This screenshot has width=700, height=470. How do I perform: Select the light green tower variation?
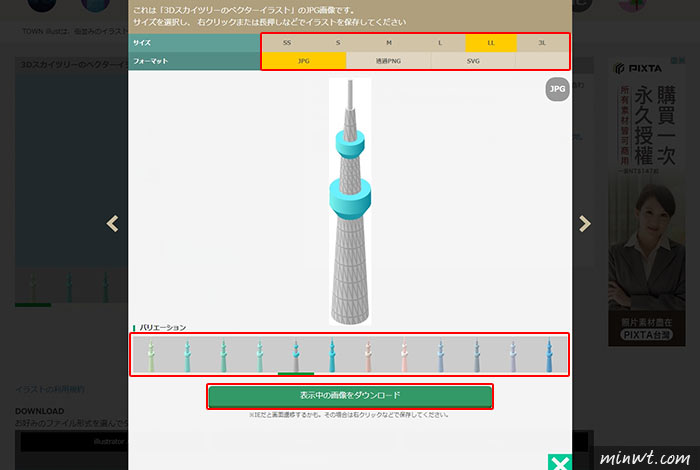click(x=151, y=355)
